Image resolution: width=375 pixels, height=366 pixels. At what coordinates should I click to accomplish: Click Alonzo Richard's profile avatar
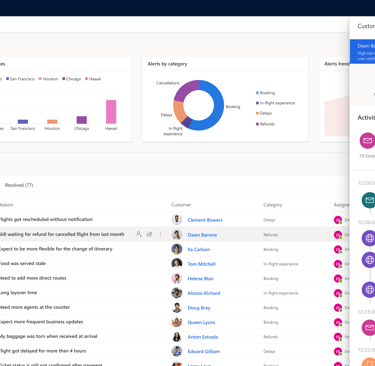177,293
